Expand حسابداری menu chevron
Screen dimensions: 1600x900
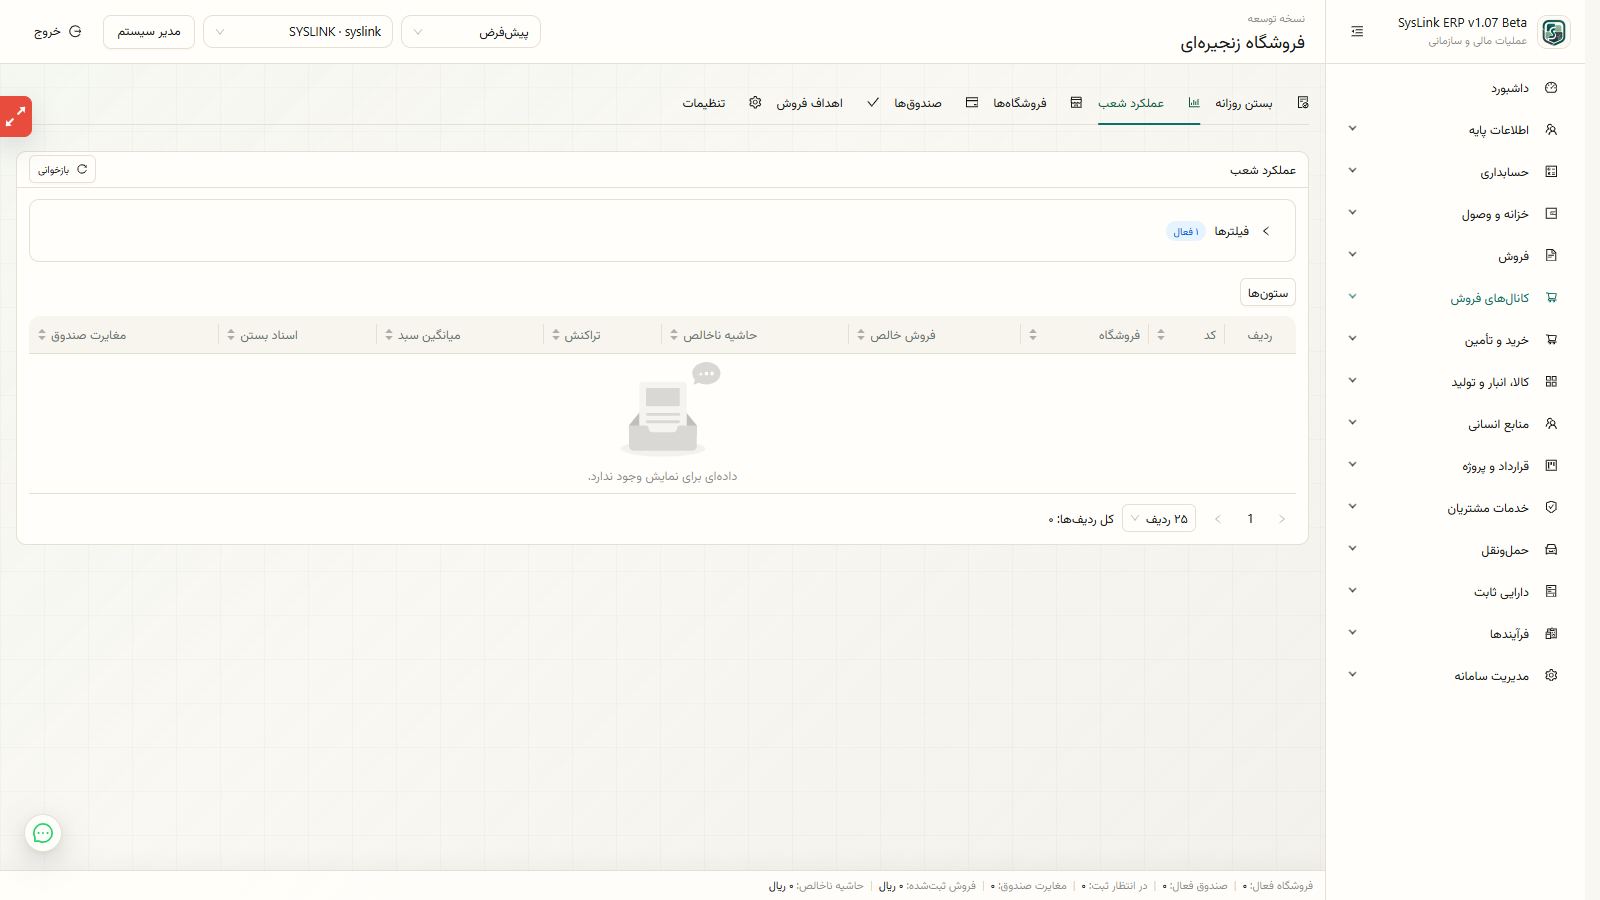[1352, 171]
